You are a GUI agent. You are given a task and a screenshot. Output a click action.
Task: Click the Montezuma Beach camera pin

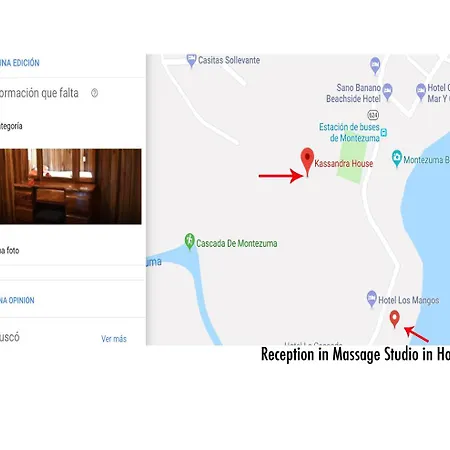pyautogui.click(x=397, y=158)
